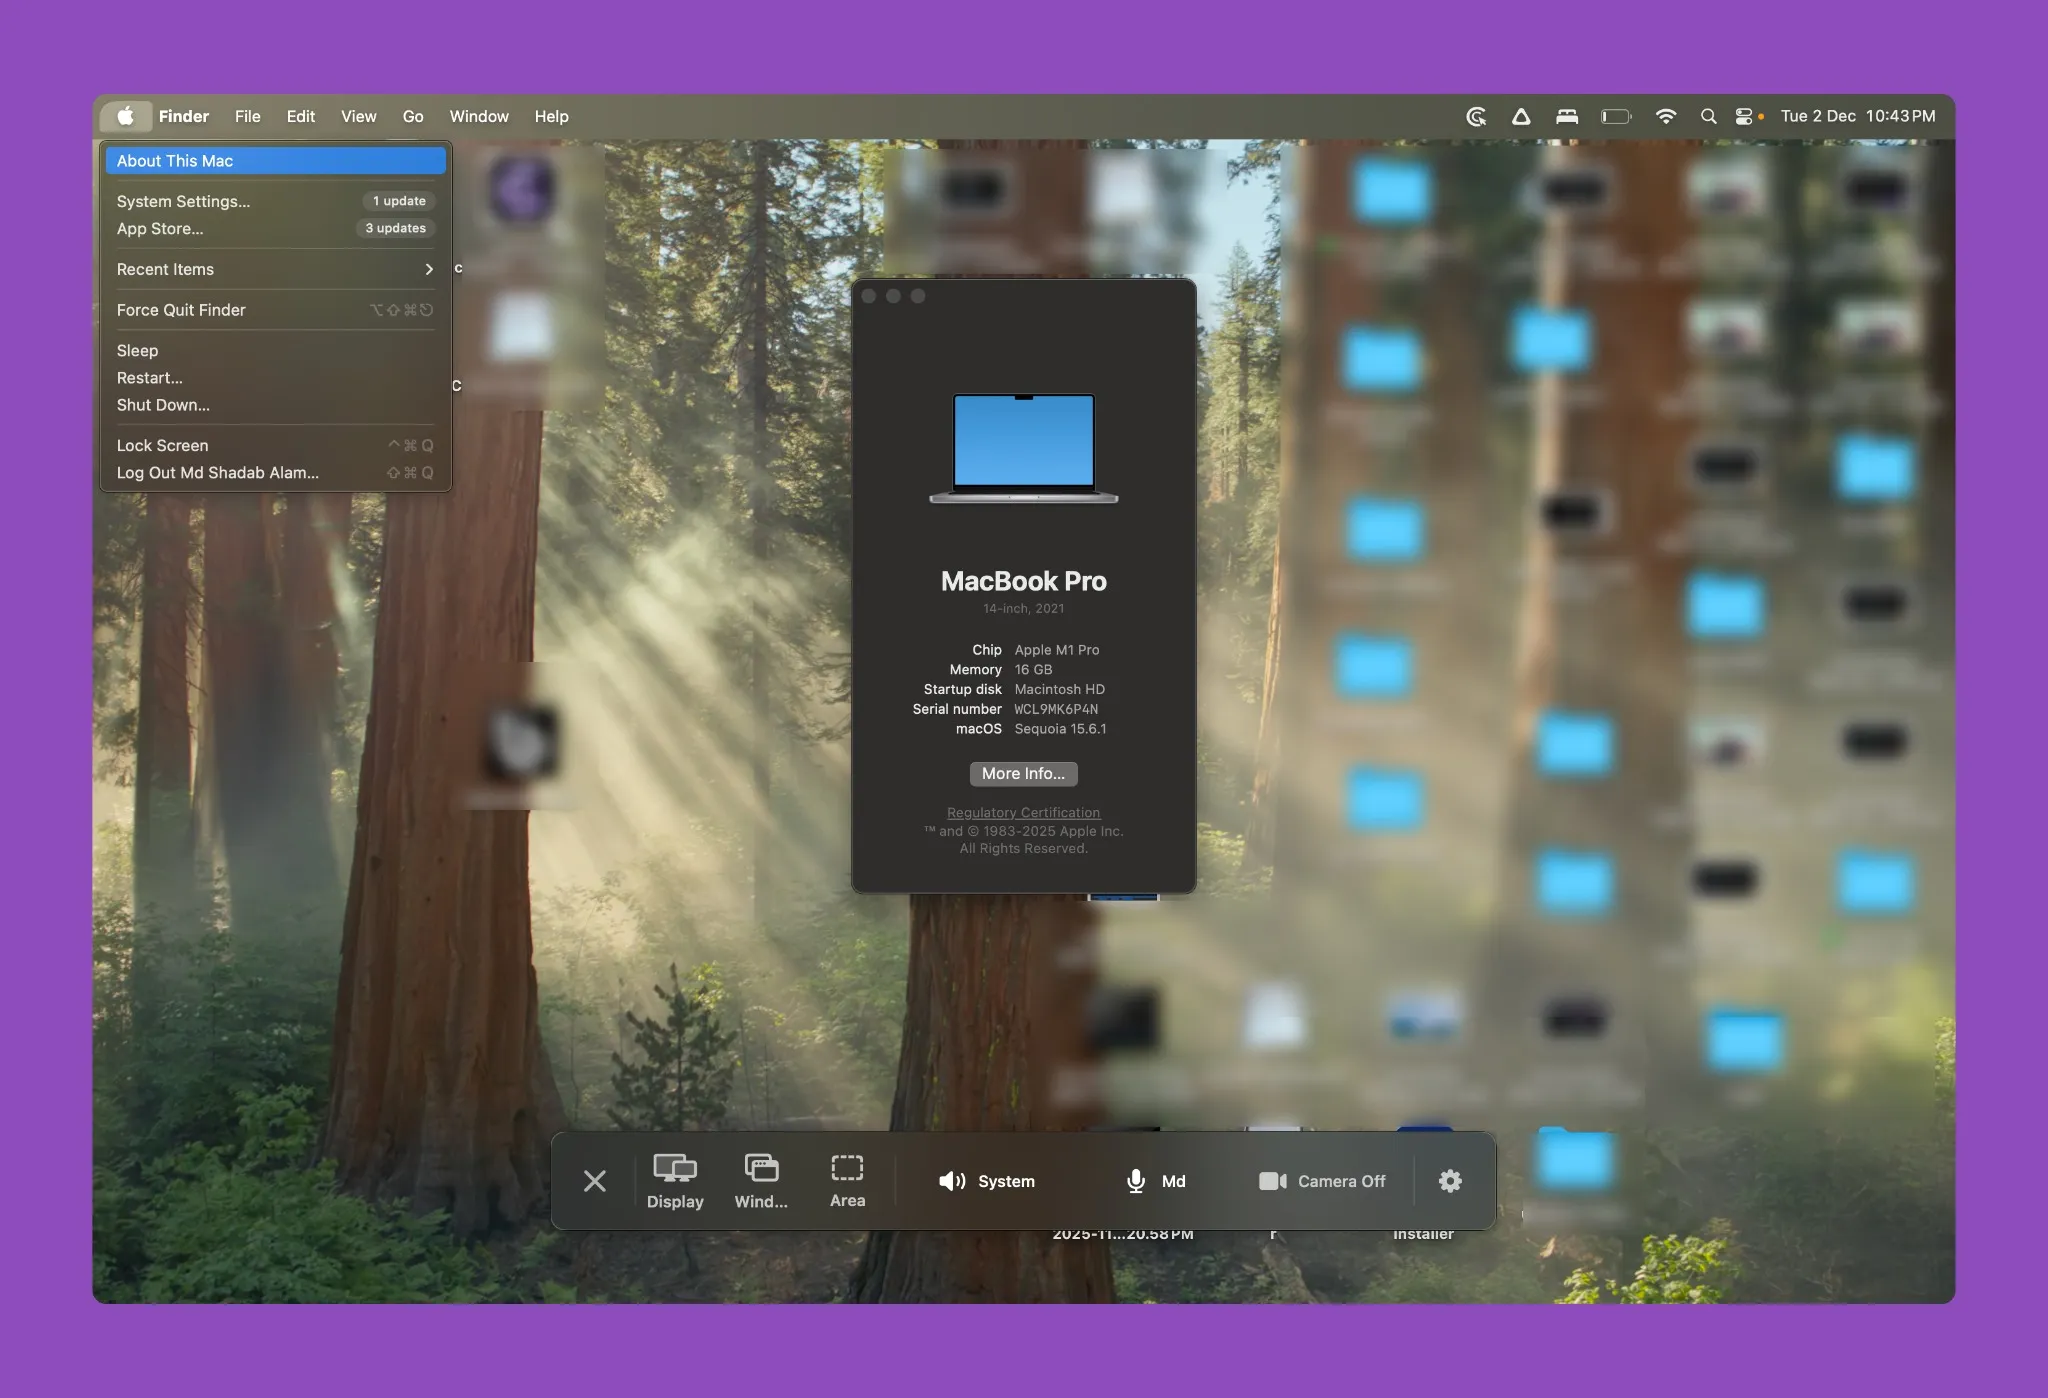Expand the Recent Items submenu
Image resolution: width=2048 pixels, height=1398 pixels.
275,269
